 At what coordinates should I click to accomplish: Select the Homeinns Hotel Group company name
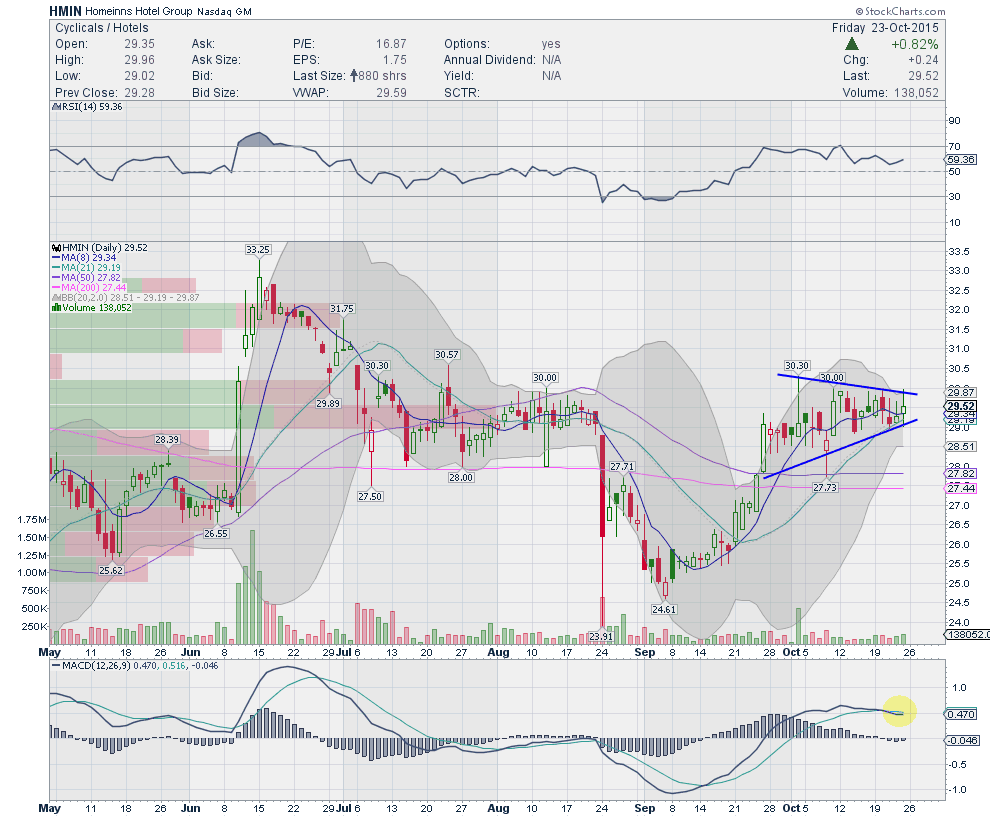(x=138, y=11)
